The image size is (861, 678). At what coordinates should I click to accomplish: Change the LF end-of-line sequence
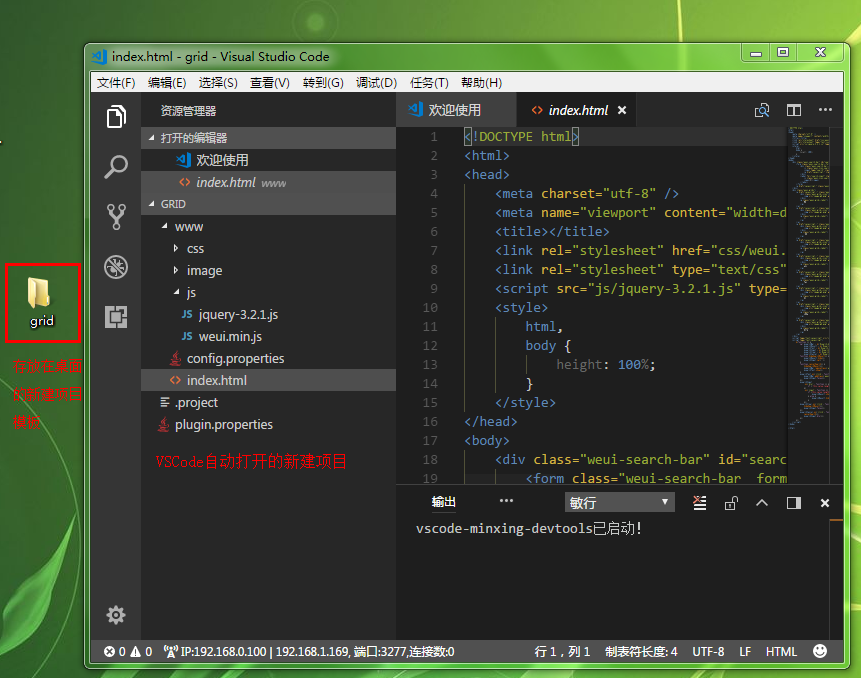745,652
